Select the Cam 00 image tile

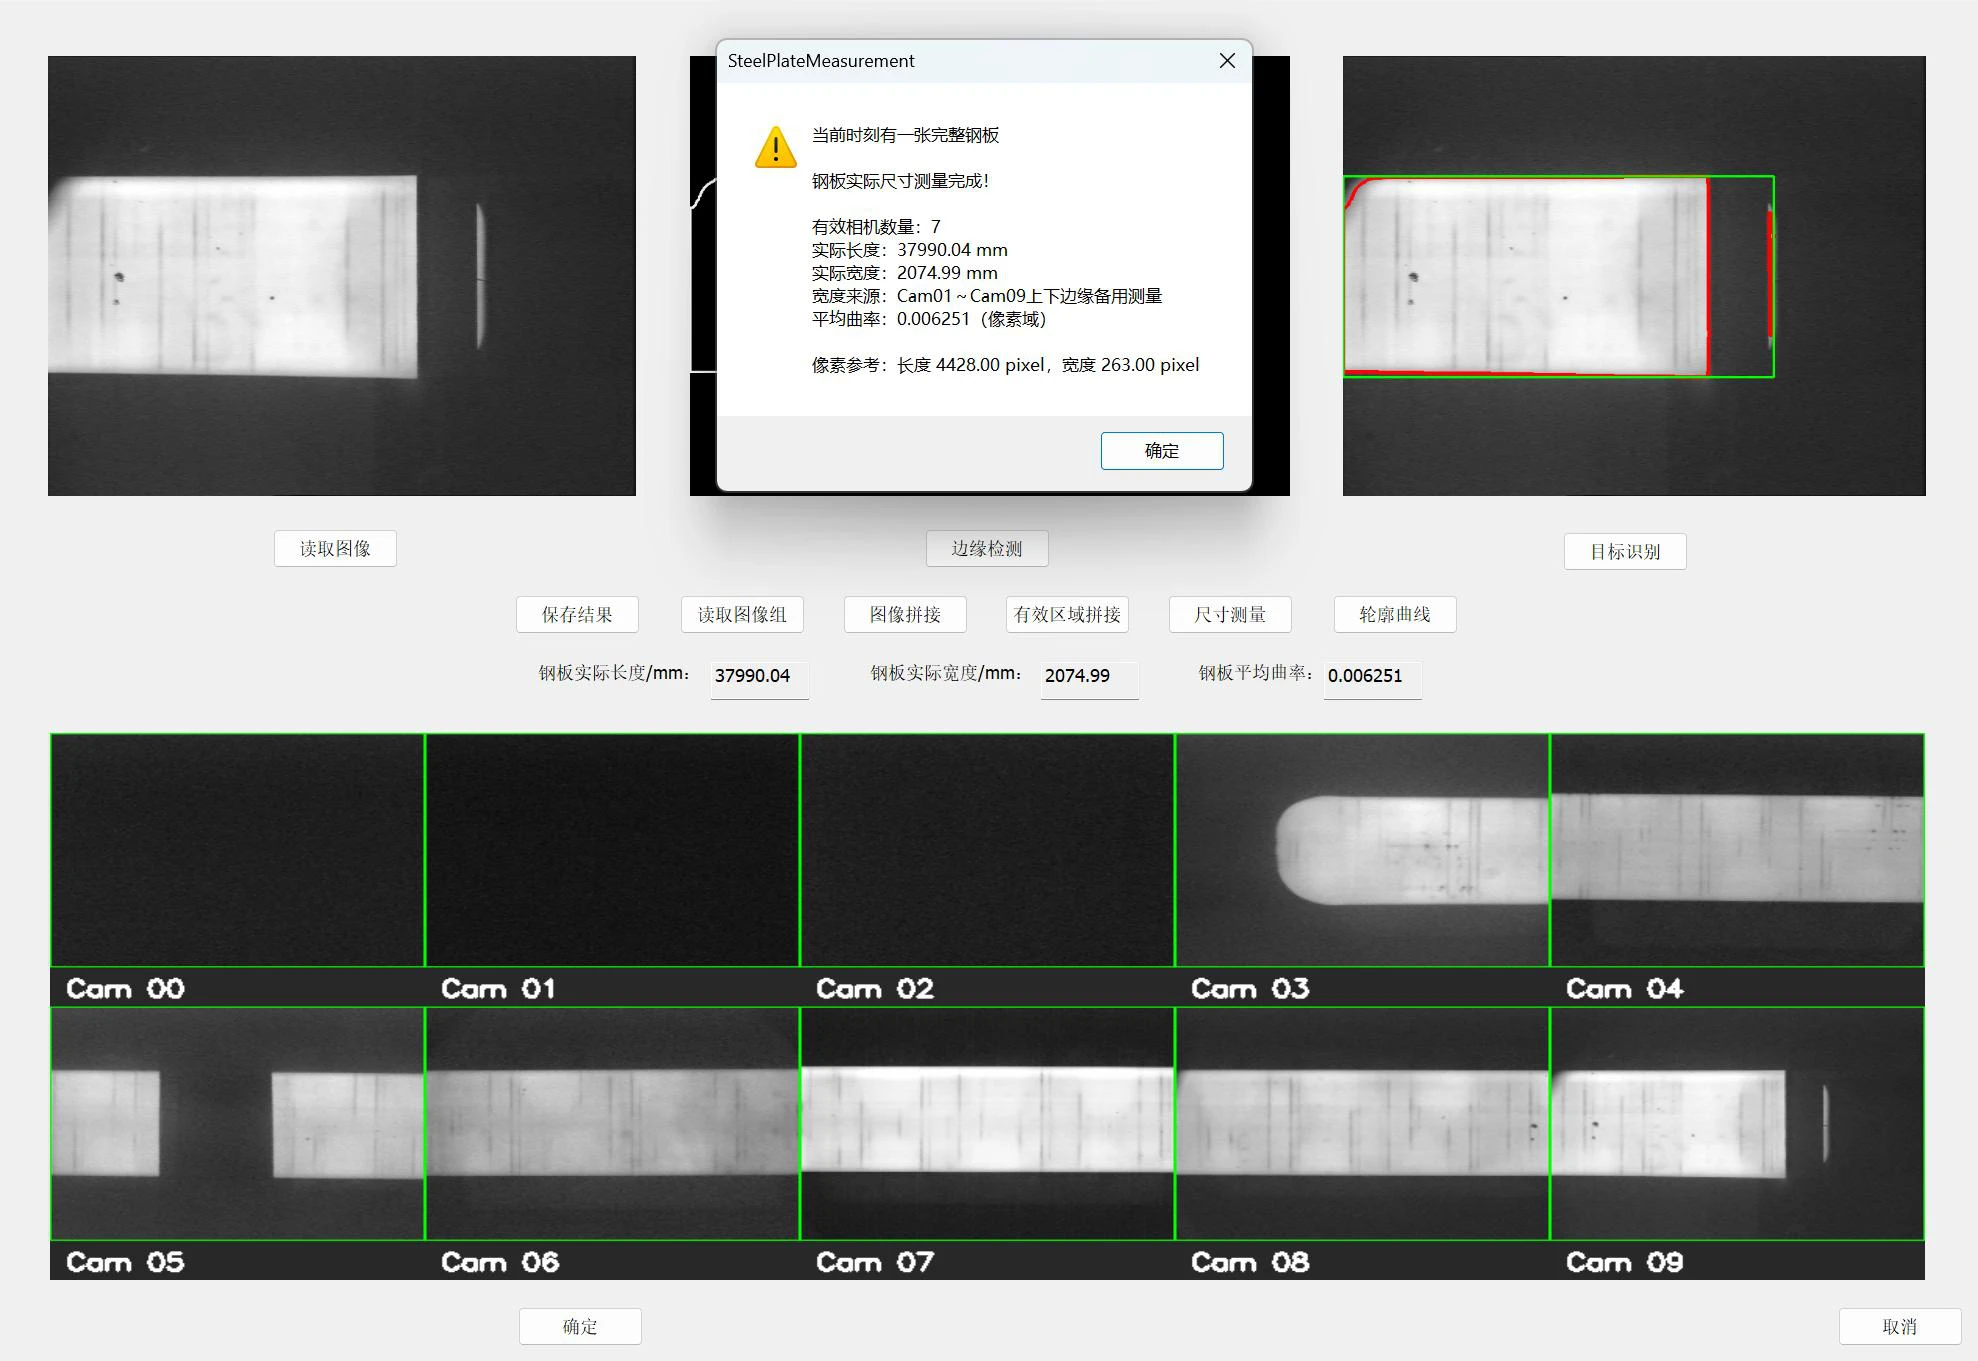[x=238, y=850]
